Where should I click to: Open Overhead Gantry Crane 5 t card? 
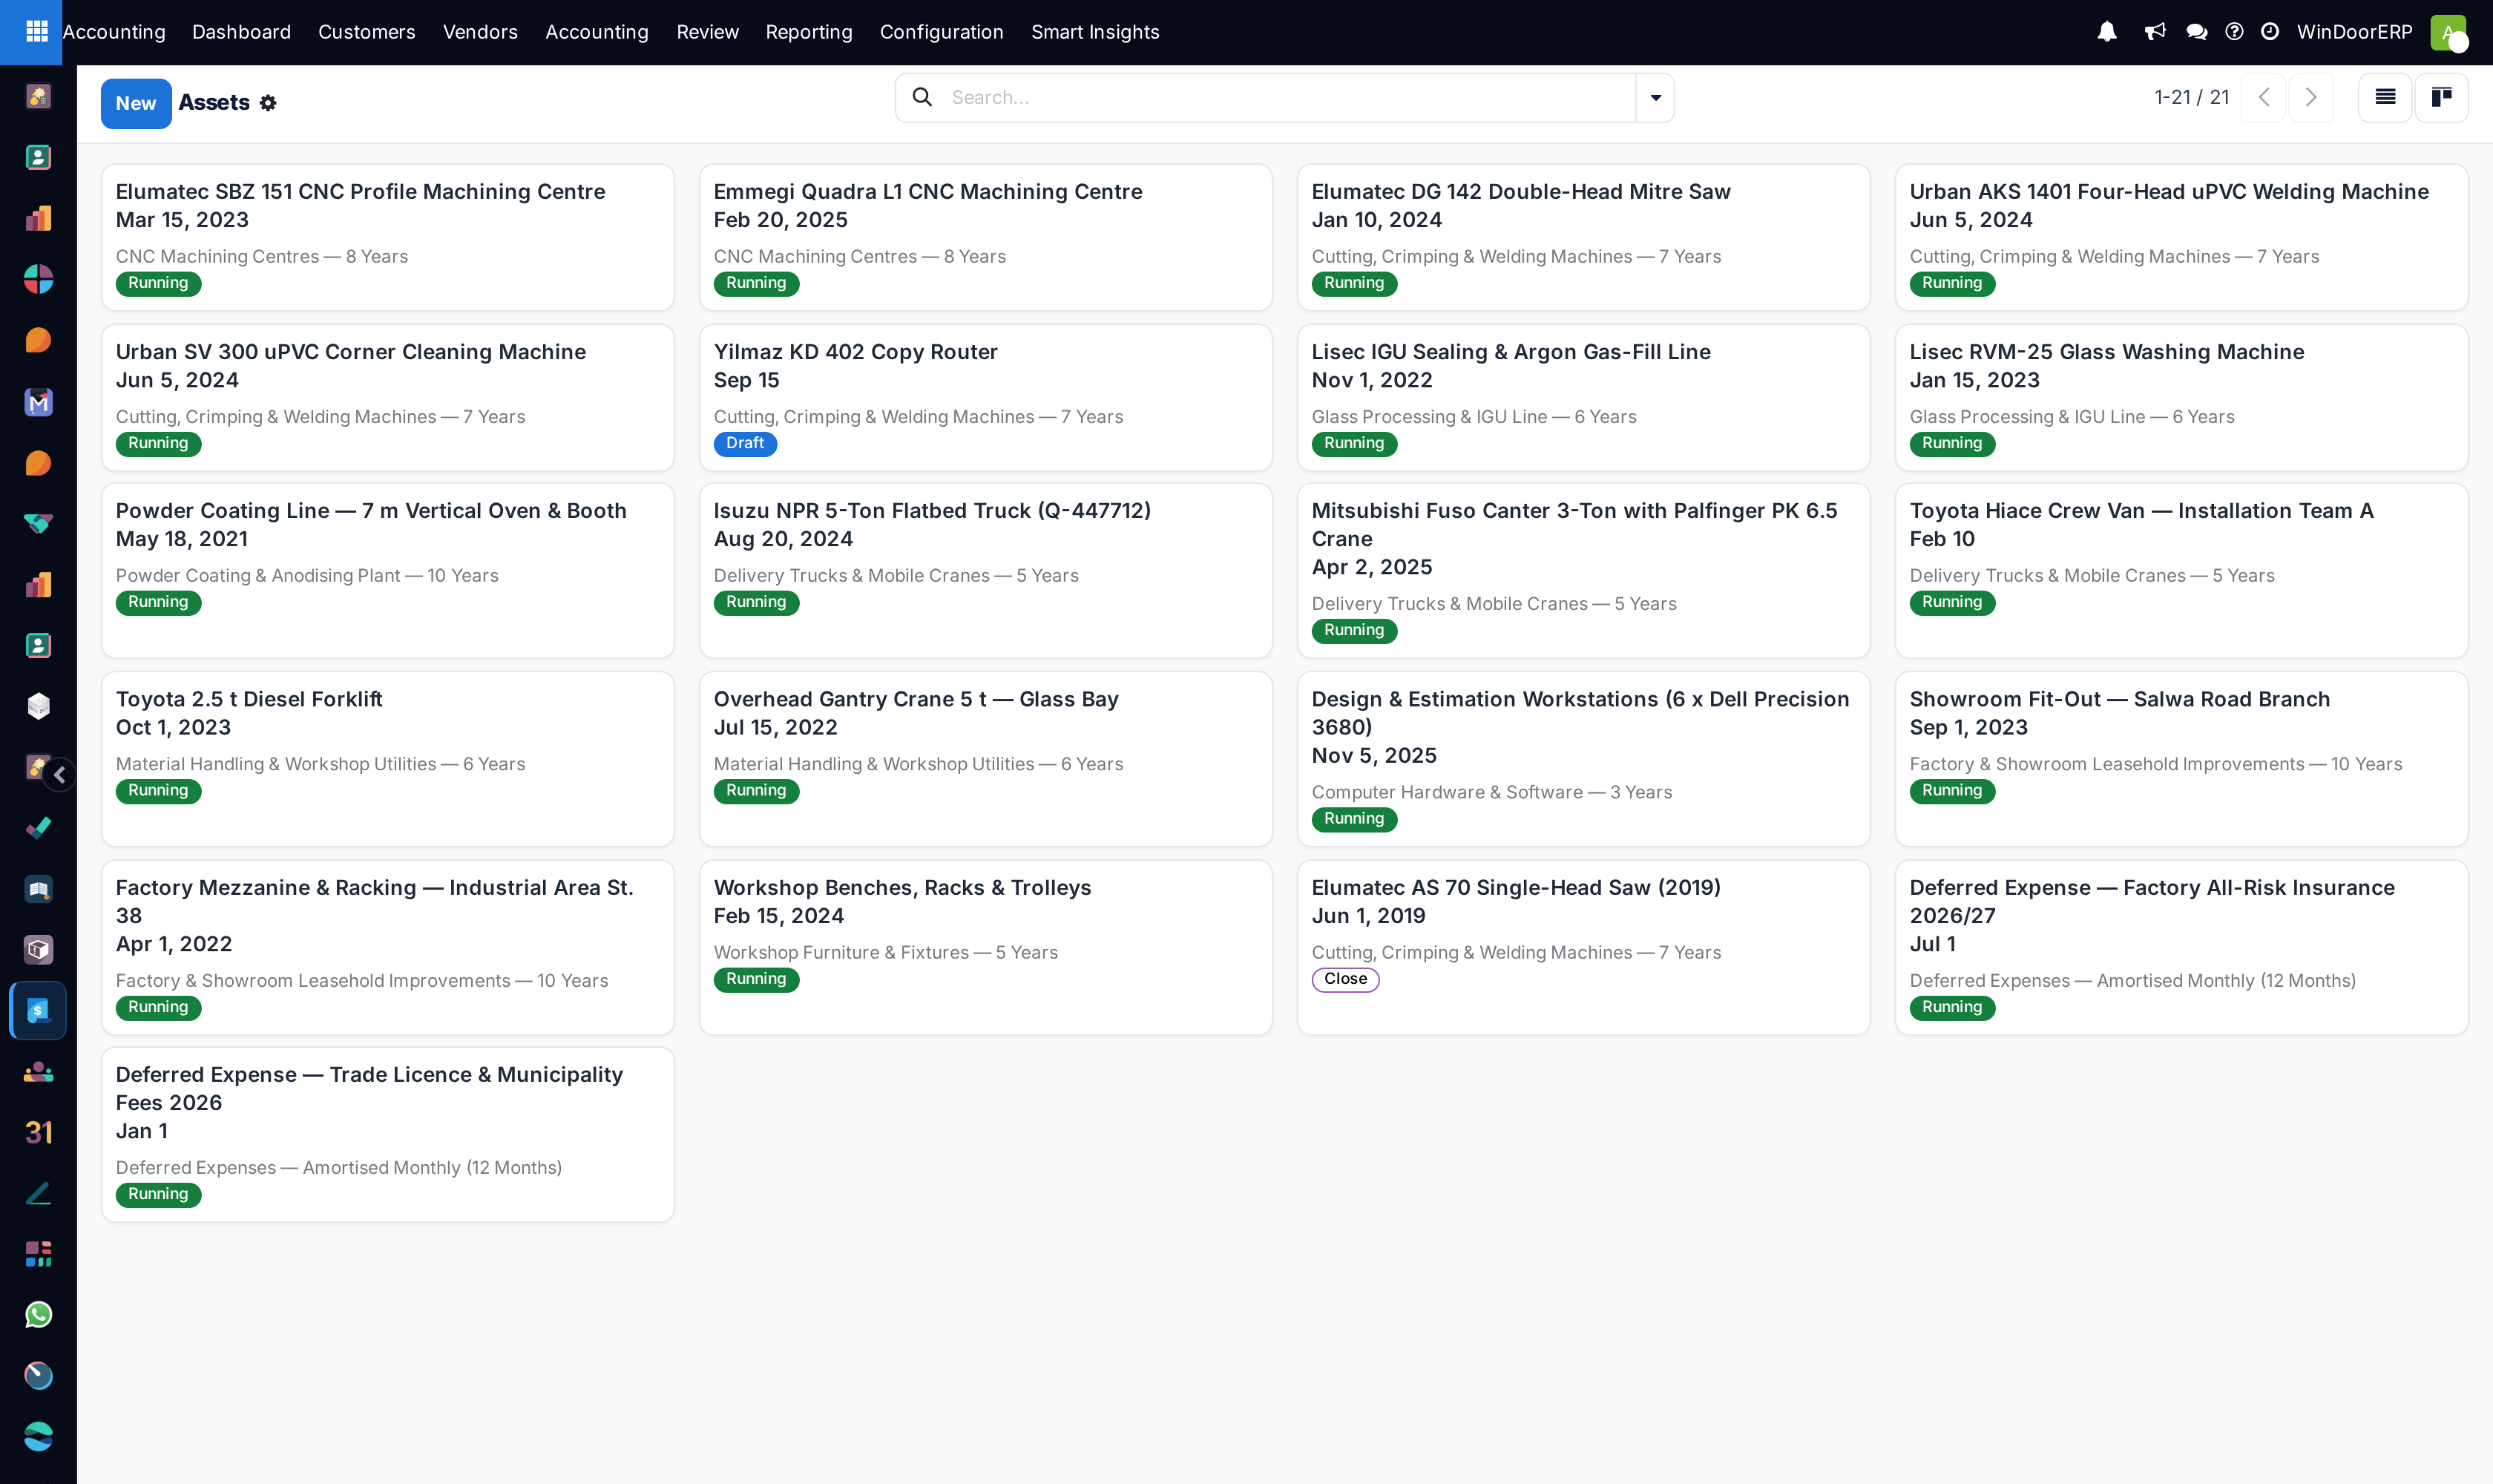985,759
